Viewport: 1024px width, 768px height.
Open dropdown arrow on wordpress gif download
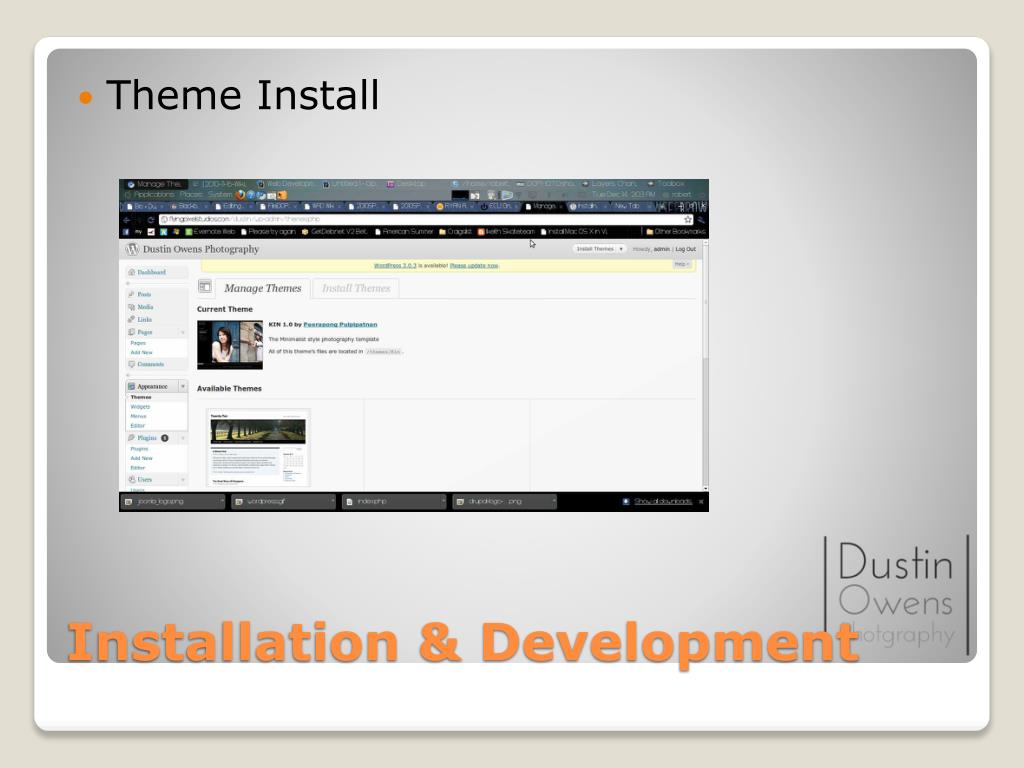point(332,502)
